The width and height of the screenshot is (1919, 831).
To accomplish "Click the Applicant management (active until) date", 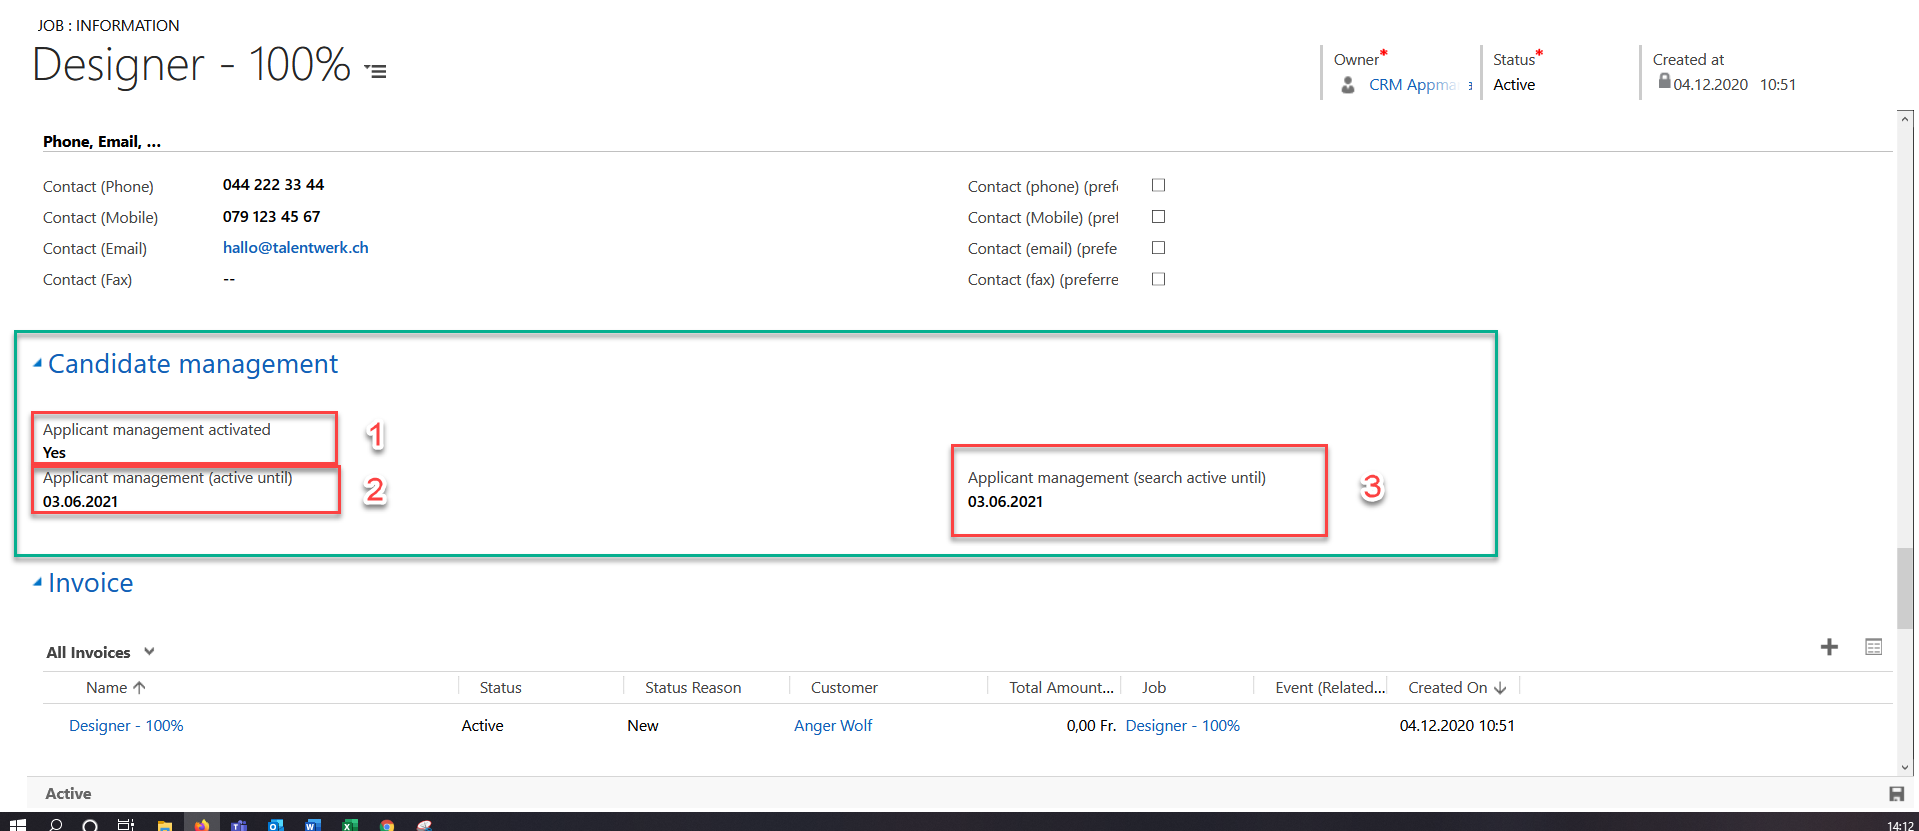I will pos(80,502).
